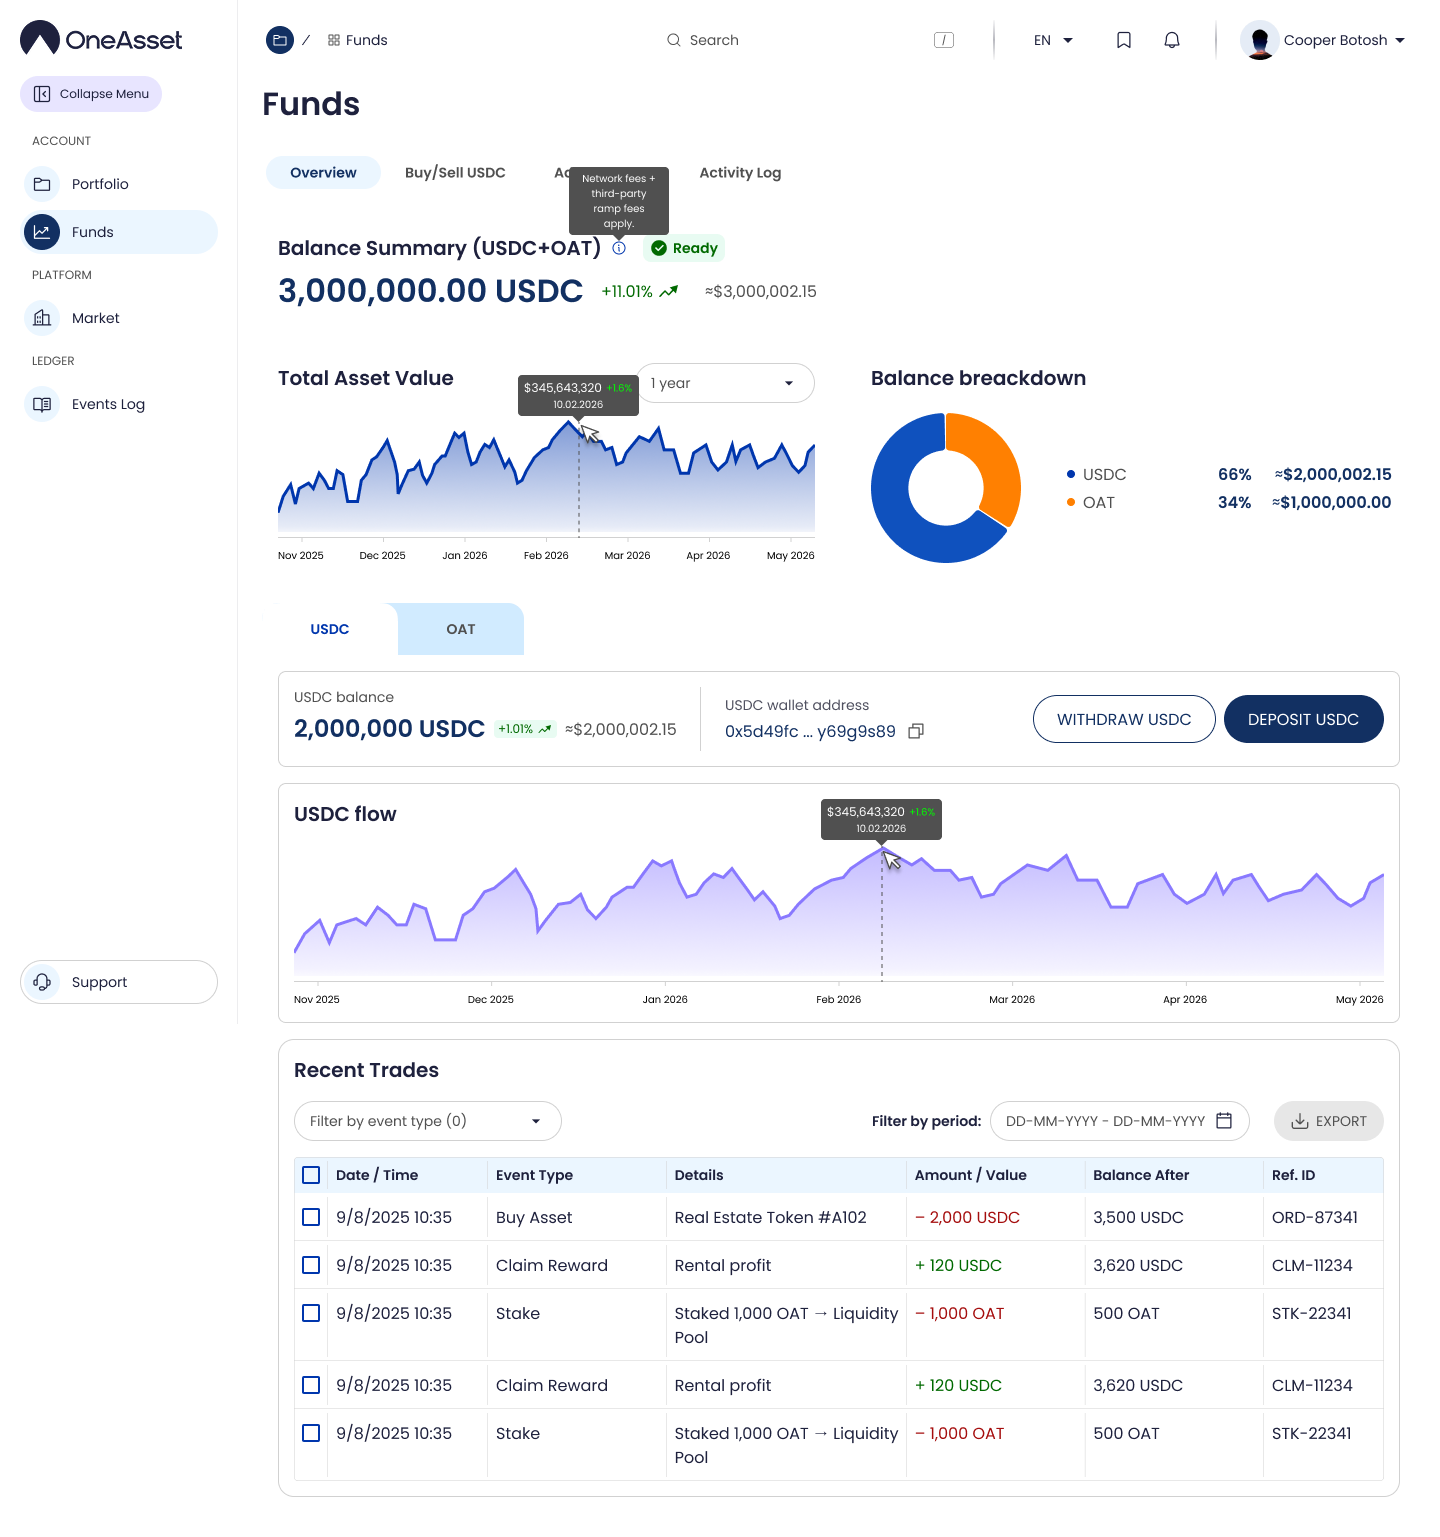The height and width of the screenshot is (1537, 1440).
Task: Open calendar icon in period filter
Action: click(1224, 1121)
